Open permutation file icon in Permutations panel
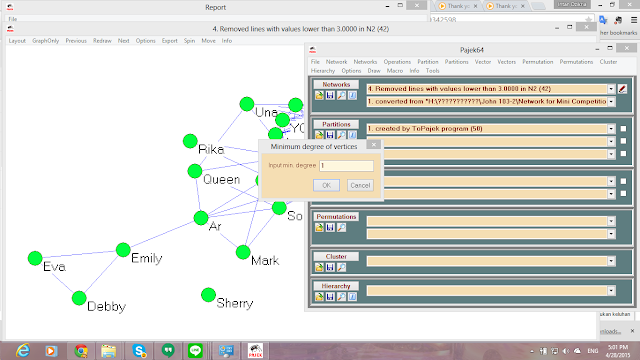Image resolution: width=640 pixels, height=360 pixels. coord(319,228)
